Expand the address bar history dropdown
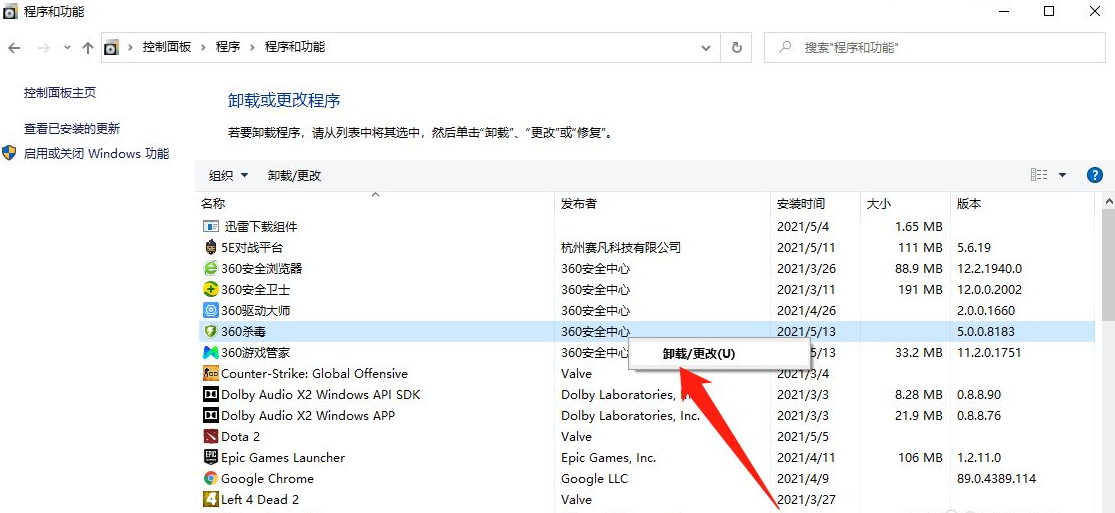The image size is (1115, 513). coord(705,48)
